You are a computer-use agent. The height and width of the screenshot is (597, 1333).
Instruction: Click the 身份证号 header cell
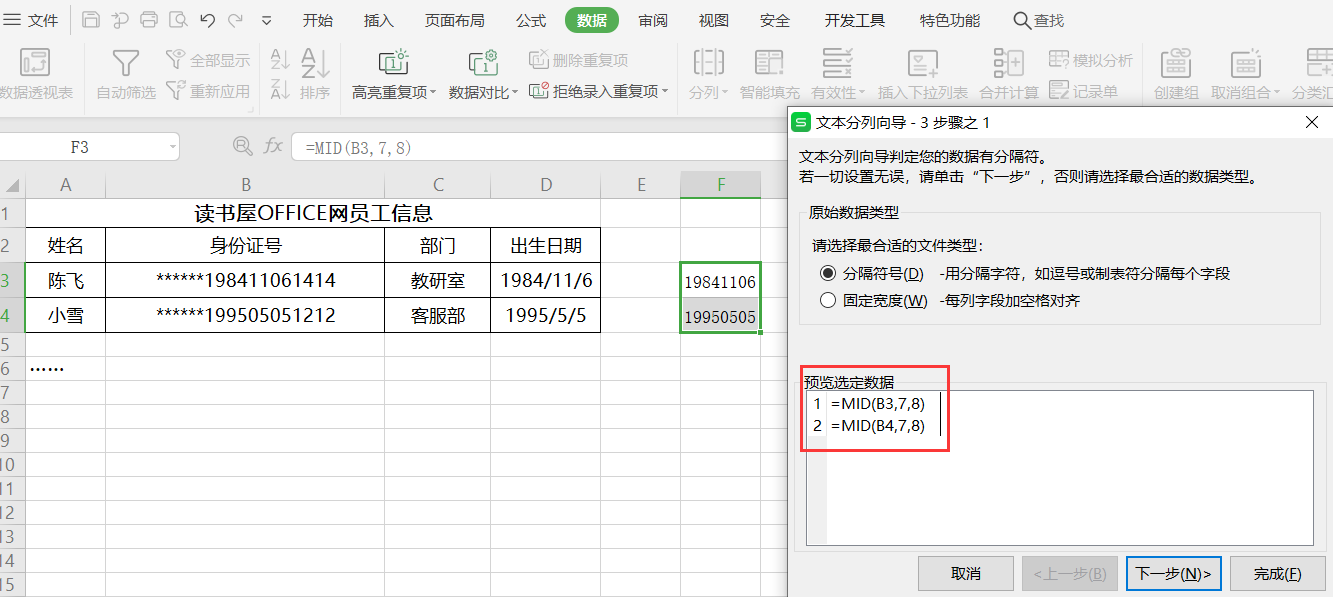click(x=245, y=246)
